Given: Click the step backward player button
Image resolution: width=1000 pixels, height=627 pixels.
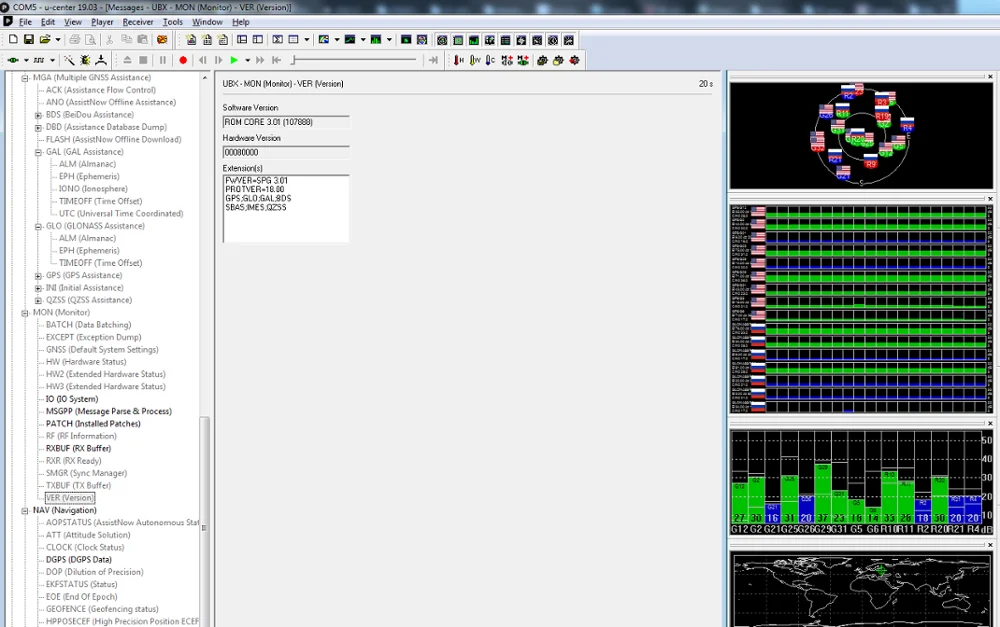Looking at the screenshot, I should coord(203,60).
